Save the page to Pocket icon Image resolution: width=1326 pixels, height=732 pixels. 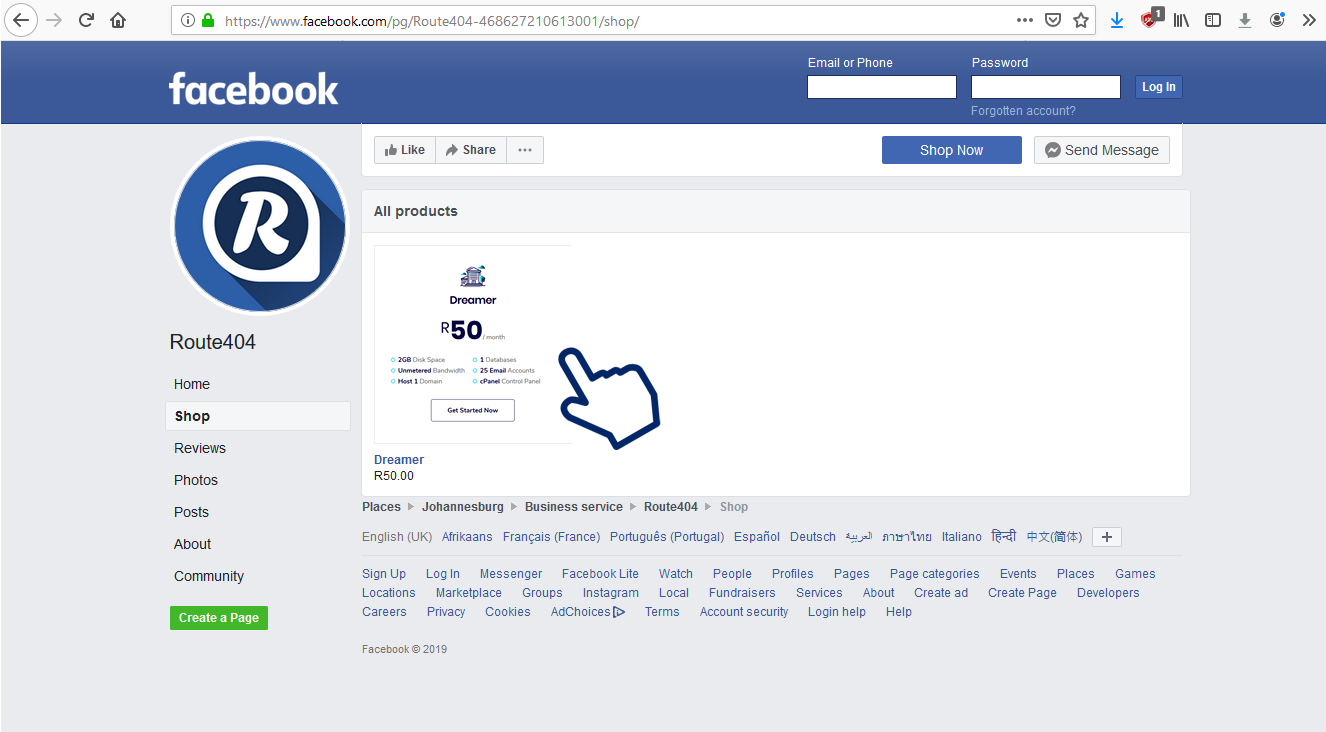tap(1053, 20)
